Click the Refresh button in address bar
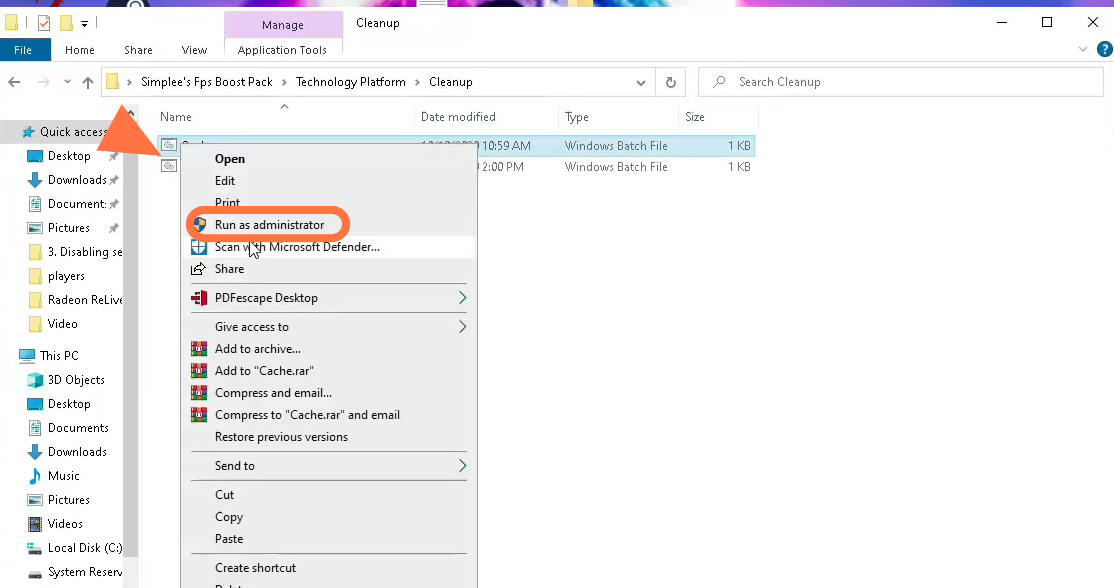The height and width of the screenshot is (588, 1114). coord(670,82)
